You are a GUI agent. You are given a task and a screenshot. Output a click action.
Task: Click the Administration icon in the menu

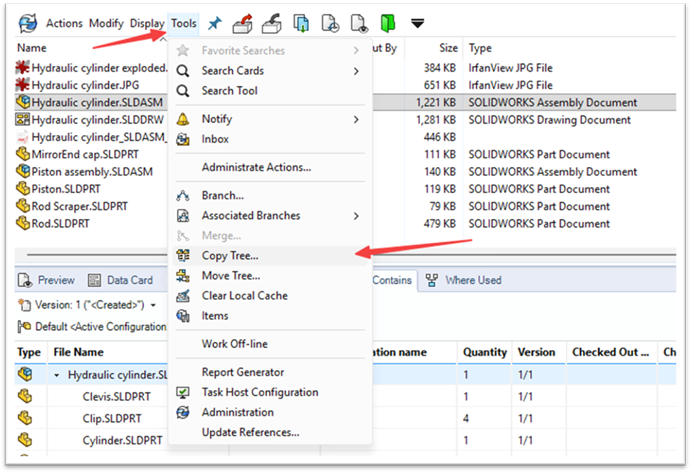tap(183, 413)
